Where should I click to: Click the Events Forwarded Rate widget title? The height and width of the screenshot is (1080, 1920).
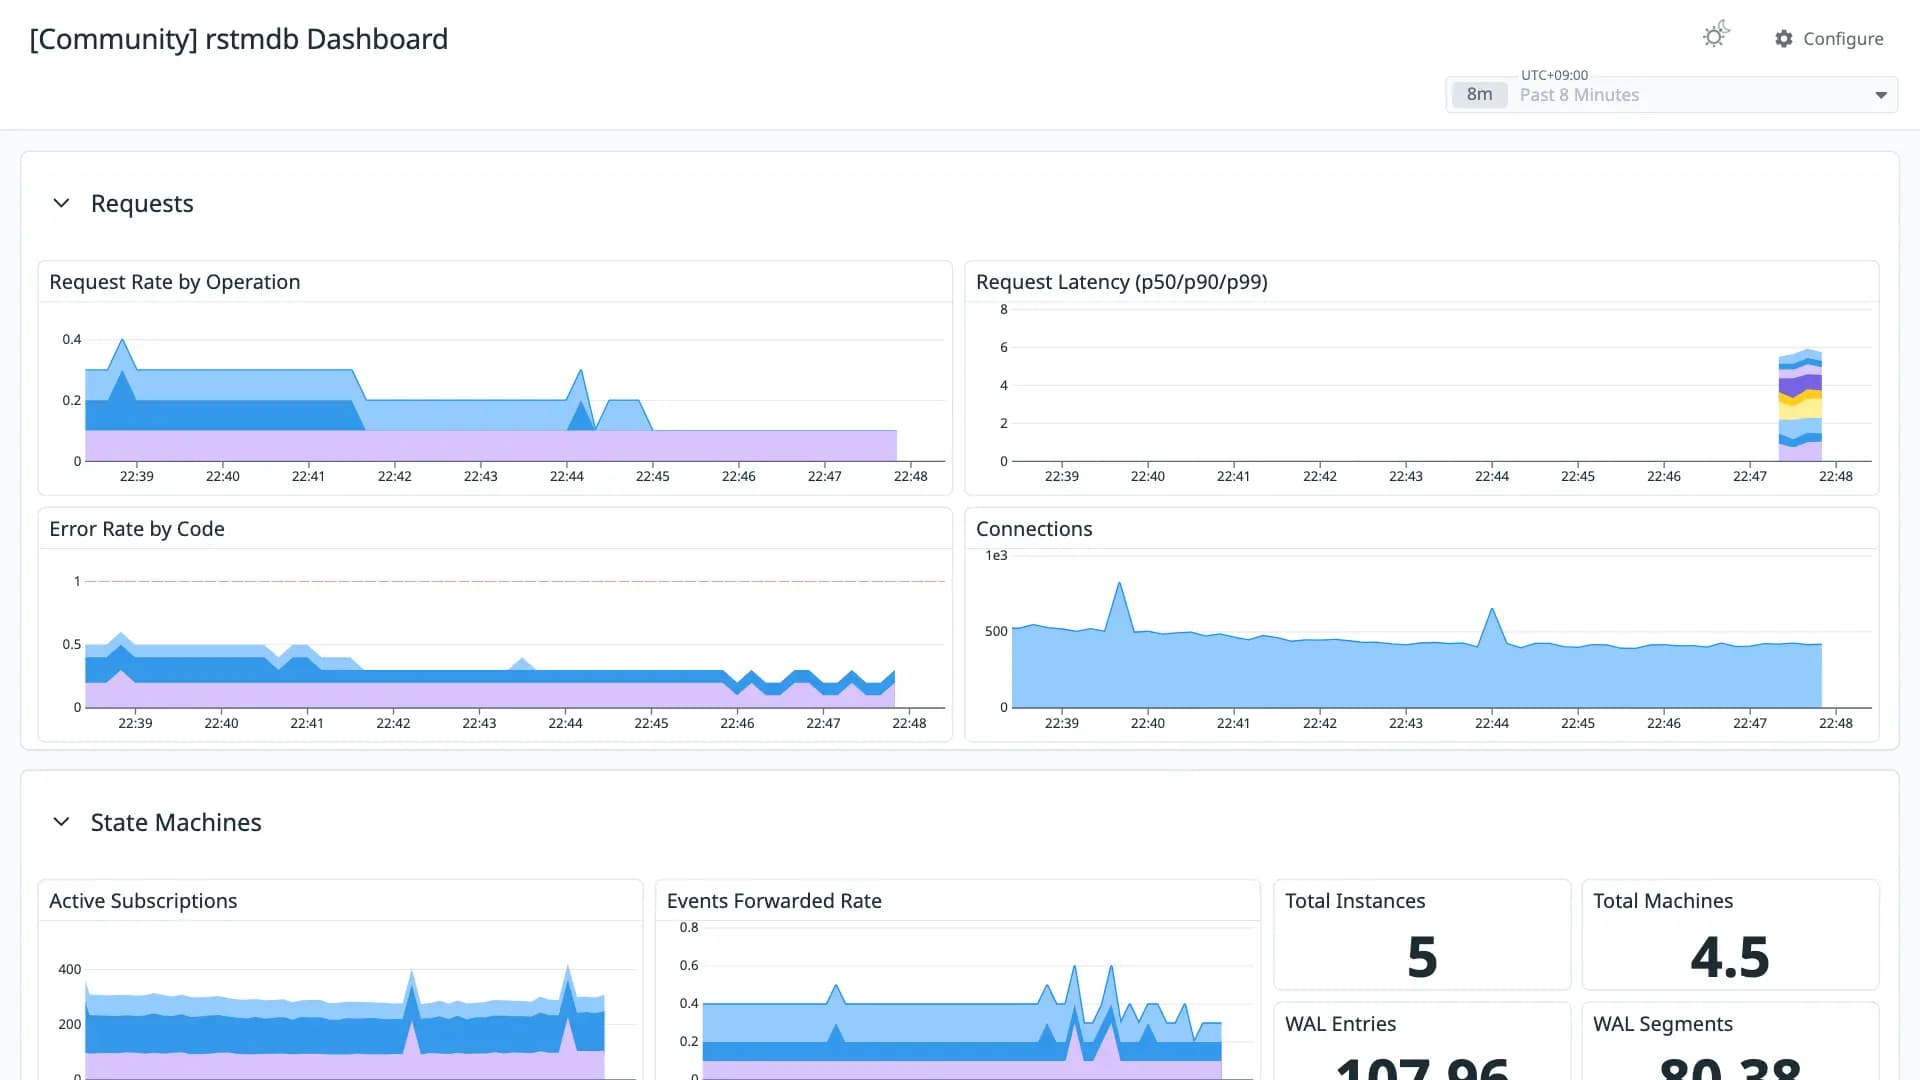(x=774, y=901)
